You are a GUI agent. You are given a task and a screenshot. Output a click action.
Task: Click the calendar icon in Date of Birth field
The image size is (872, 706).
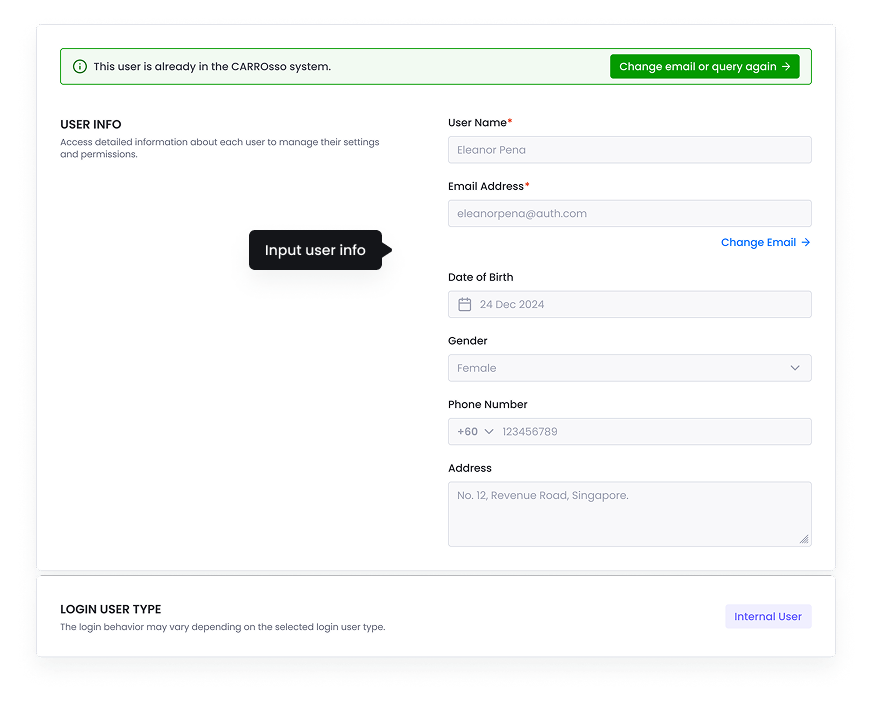(x=466, y=304)
